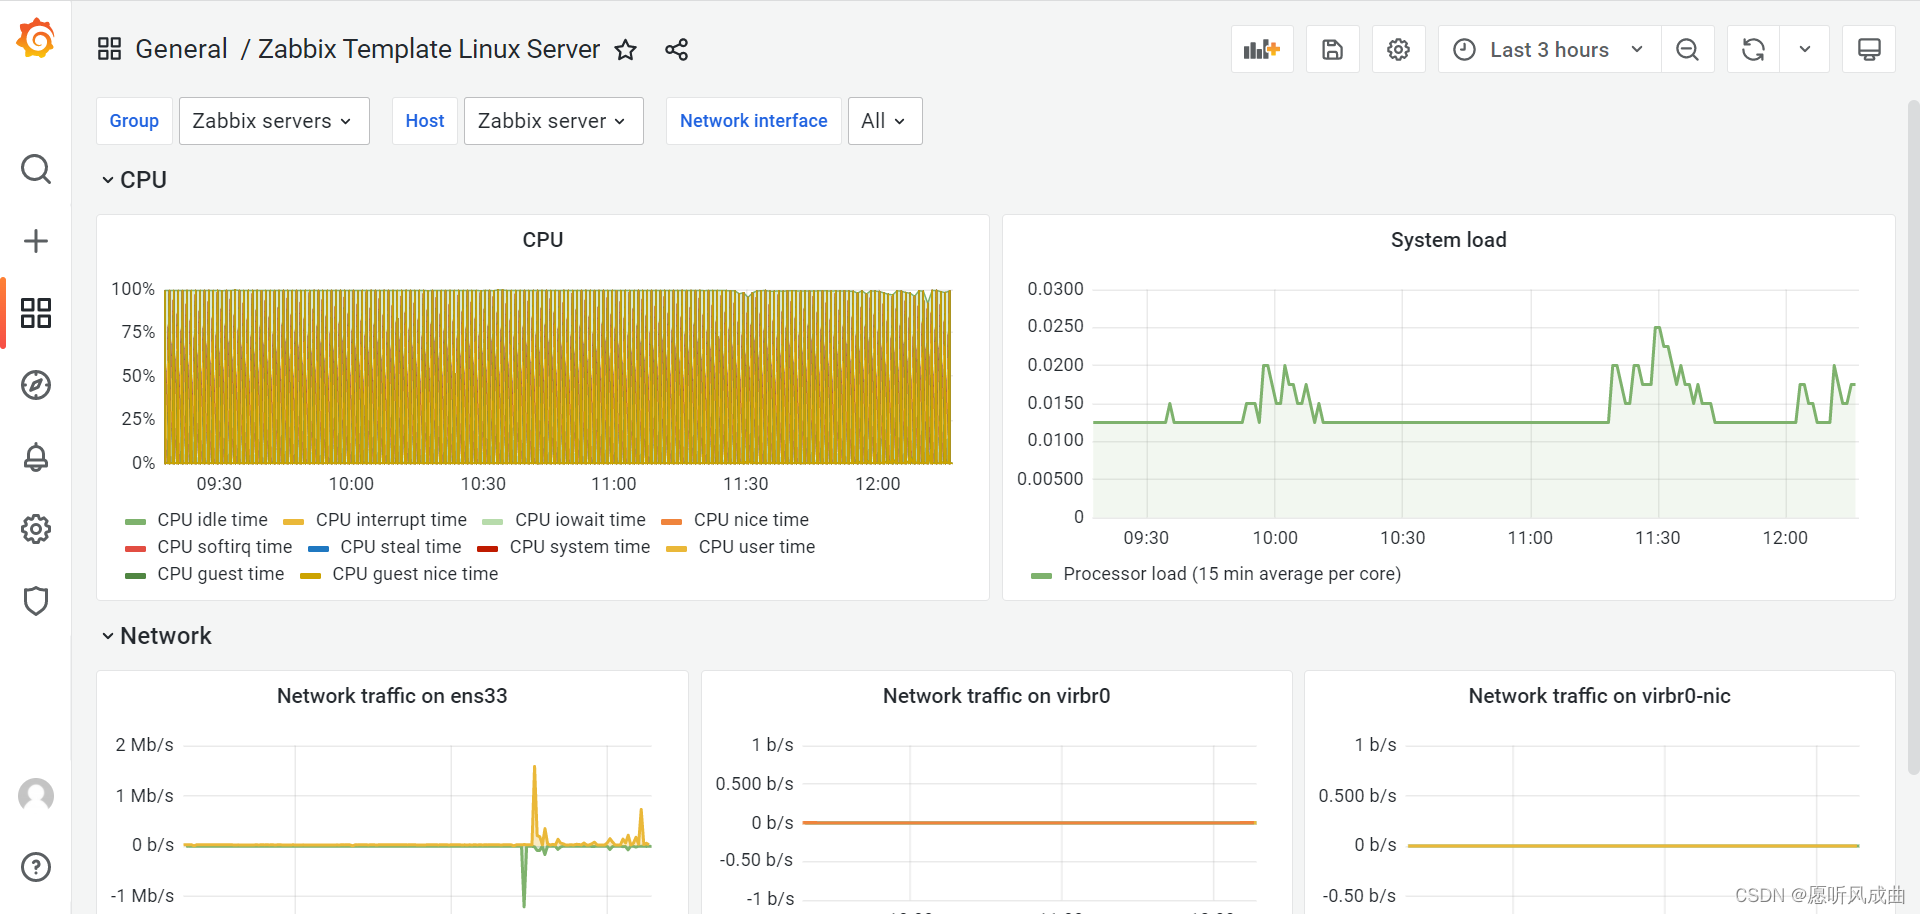Image resolution: width=1920 pixels, height=914 pixels.
Task: Cycle the TV view mode
Action: coord(1869,49)
